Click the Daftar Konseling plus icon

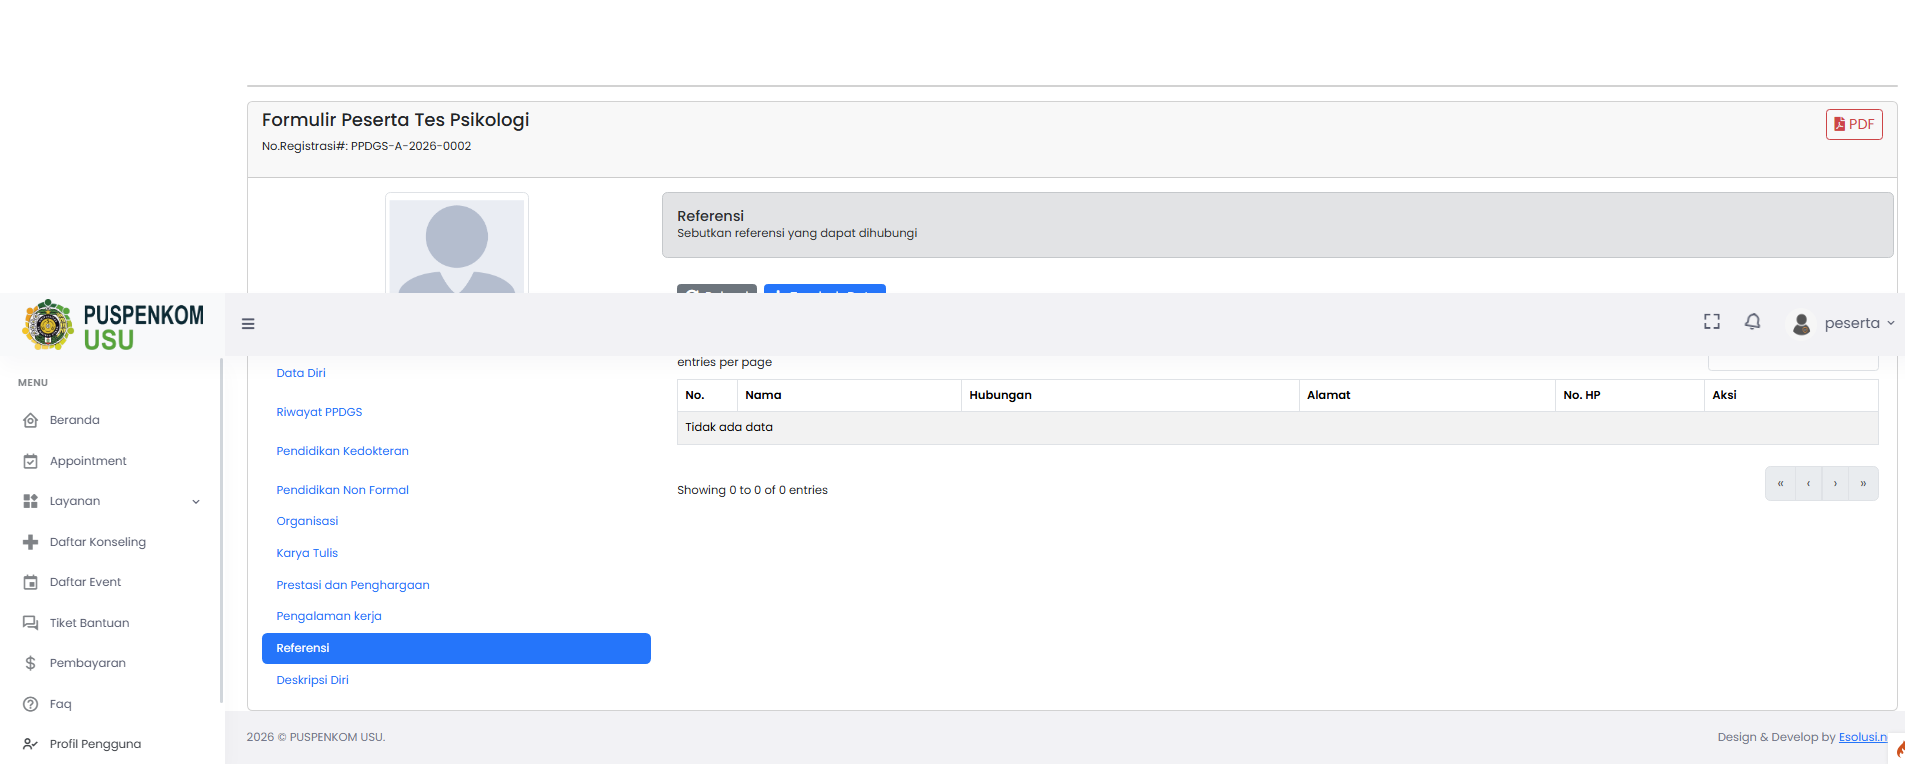pyautogui.click(x=30, y=542)
